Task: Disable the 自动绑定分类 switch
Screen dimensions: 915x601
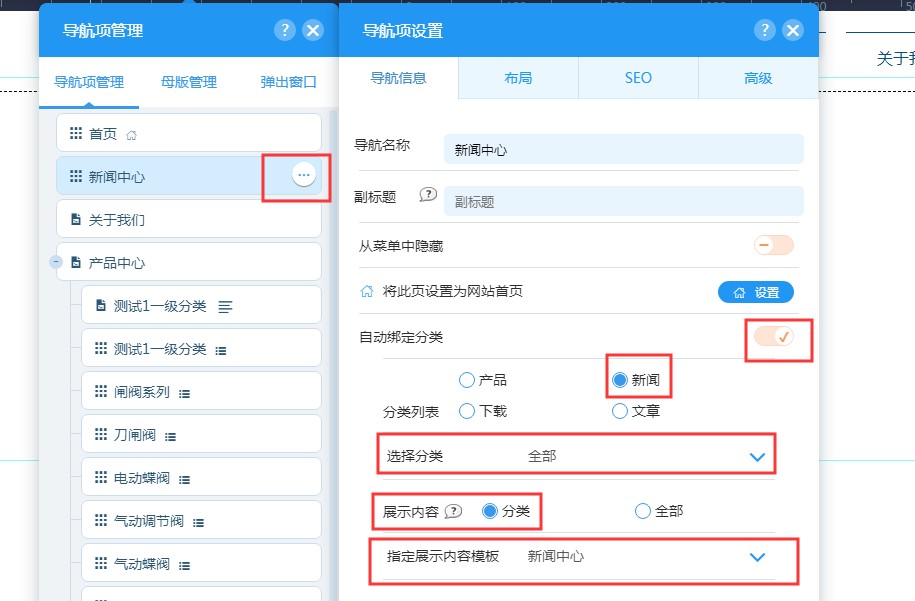Action: coord(774,337)
